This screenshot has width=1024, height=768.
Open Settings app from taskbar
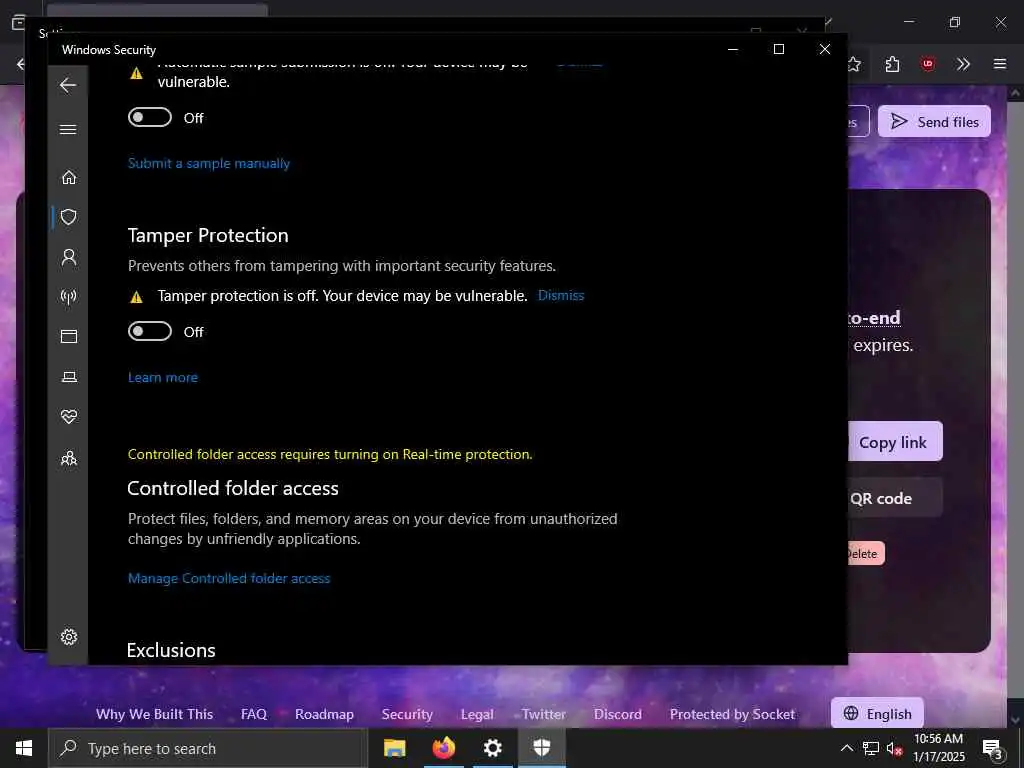[x=493, y=748]
